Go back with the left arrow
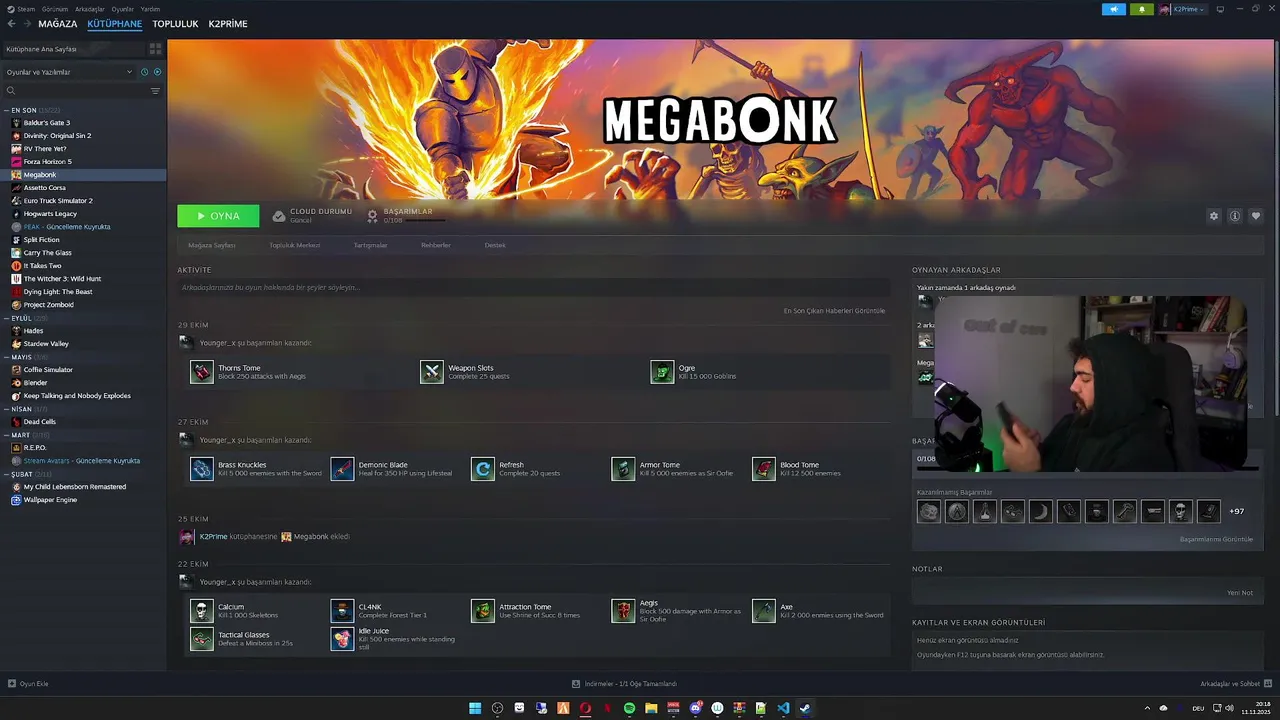 click(x=12, y=24)
